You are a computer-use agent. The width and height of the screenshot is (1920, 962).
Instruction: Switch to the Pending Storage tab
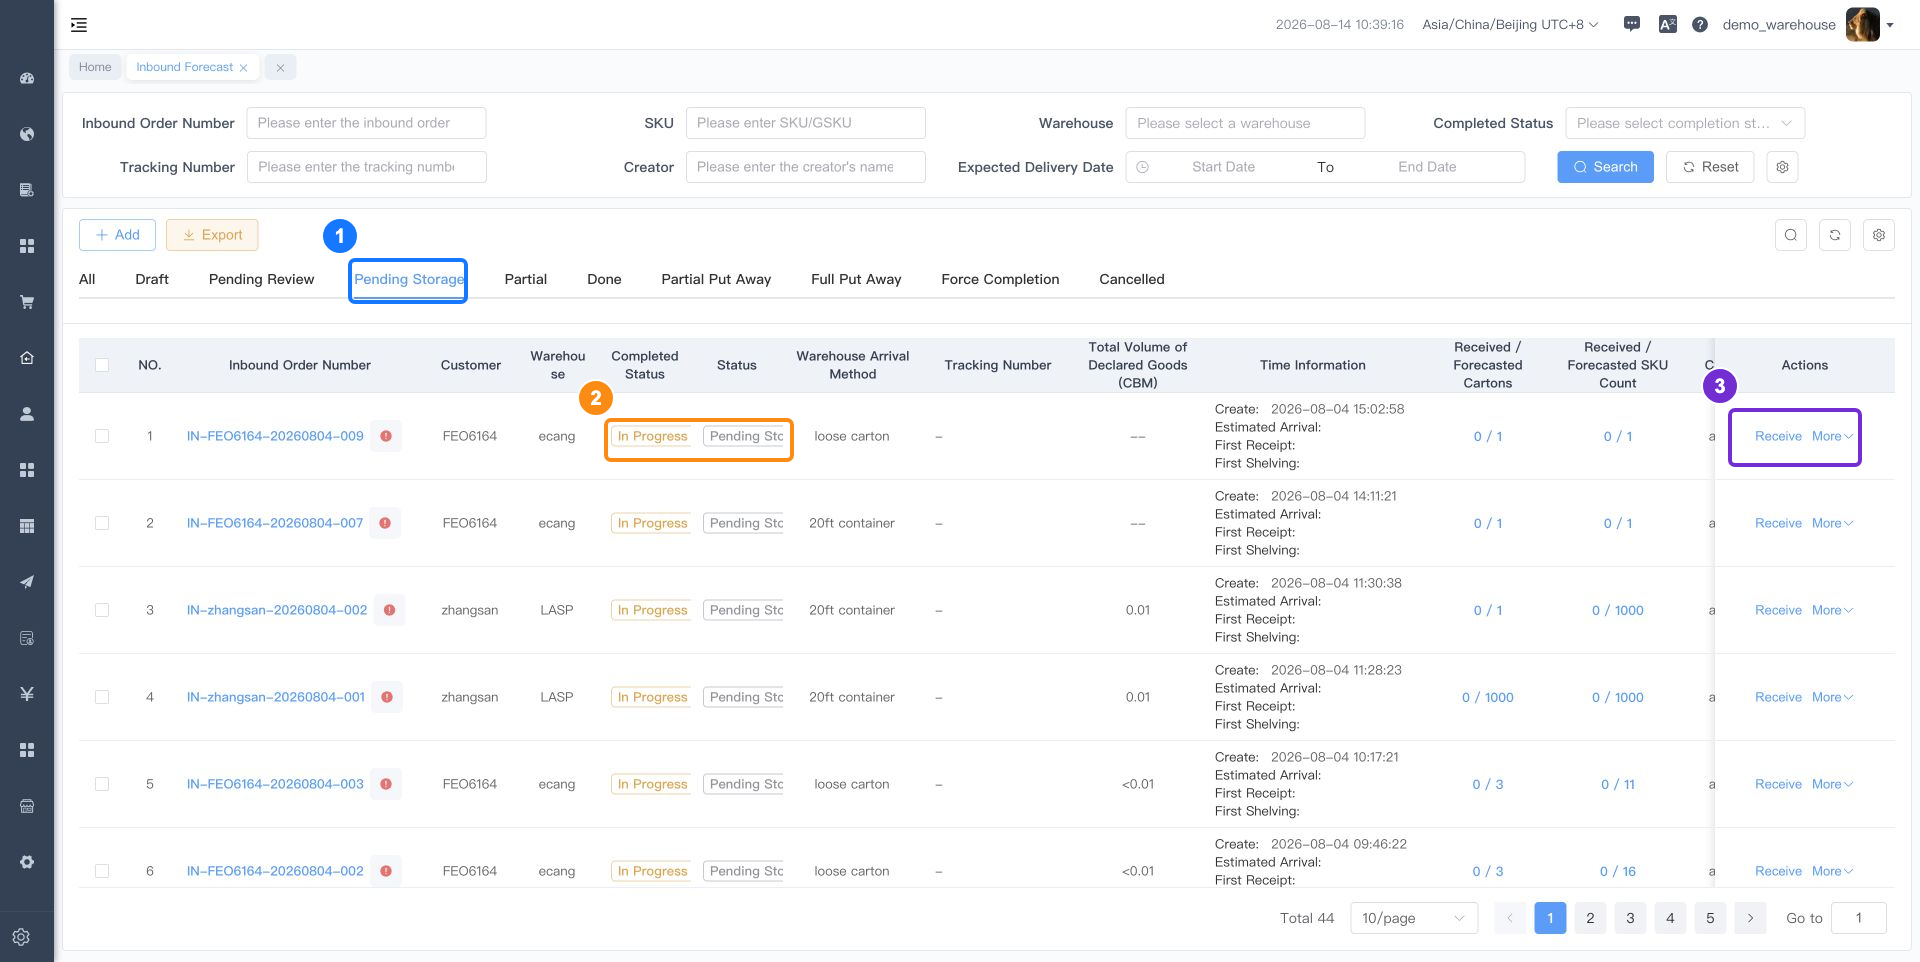[x=409, y=279]
